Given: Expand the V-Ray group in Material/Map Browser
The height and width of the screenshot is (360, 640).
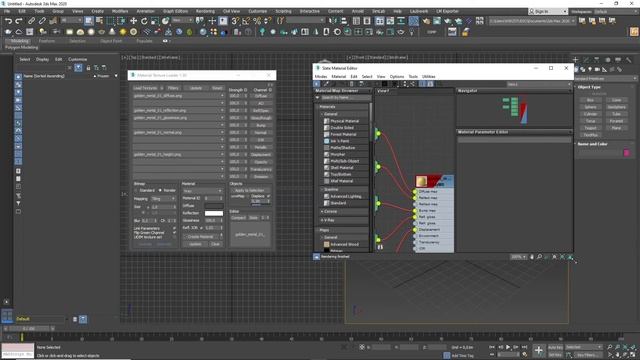Looking at the screenshot, I should click(322, 220).
